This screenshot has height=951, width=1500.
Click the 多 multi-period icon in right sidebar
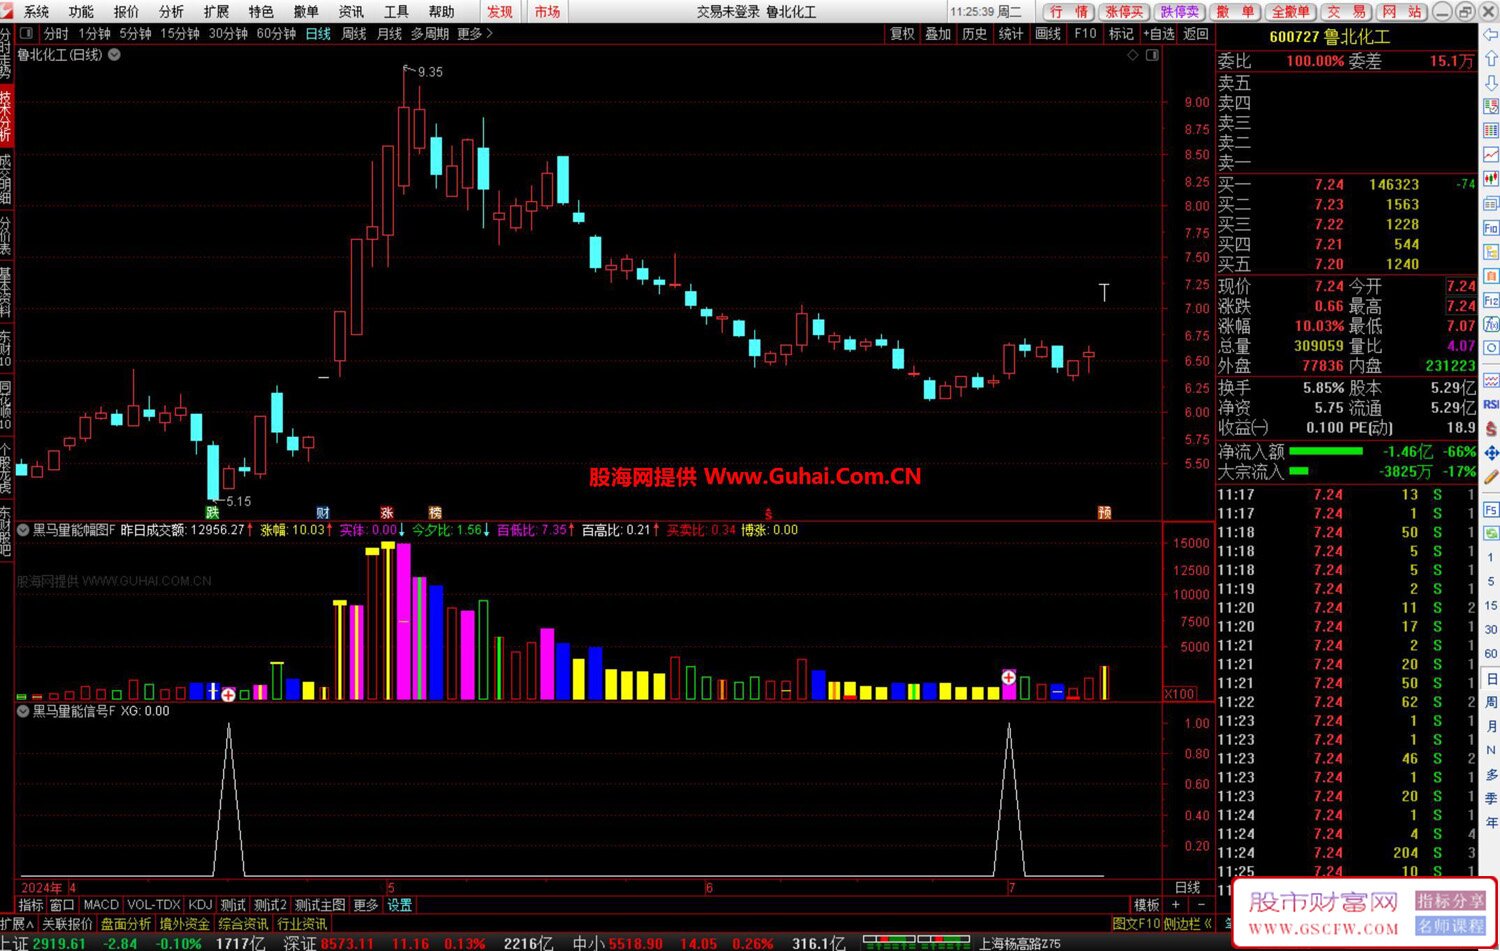tap(1490, 774)
